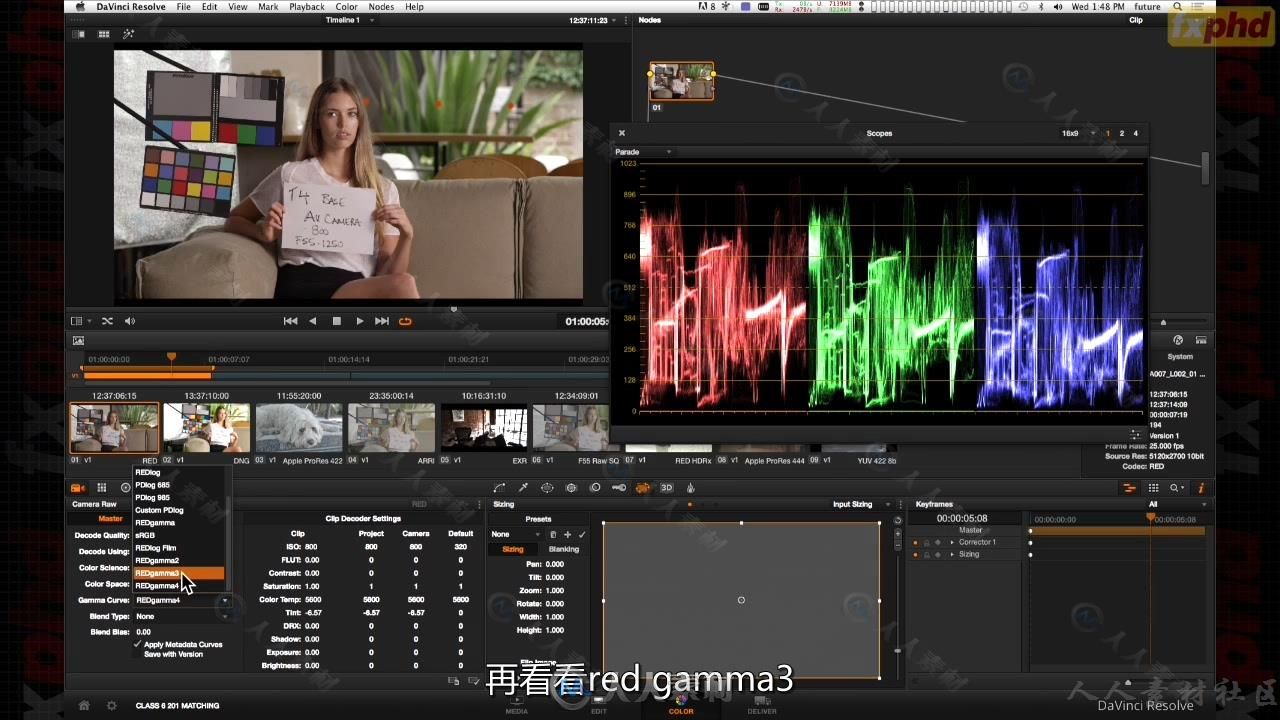This screenshot has height=720, width=1280.
Task: Select node 01 in node editor
Action: coord(682,82)
